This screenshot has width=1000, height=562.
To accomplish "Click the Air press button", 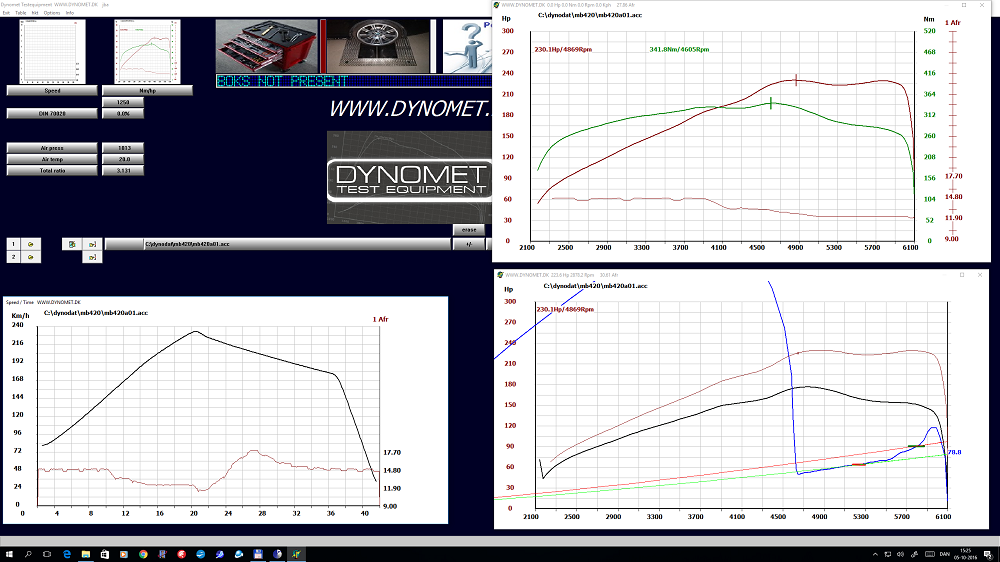I will pos(52,148).
